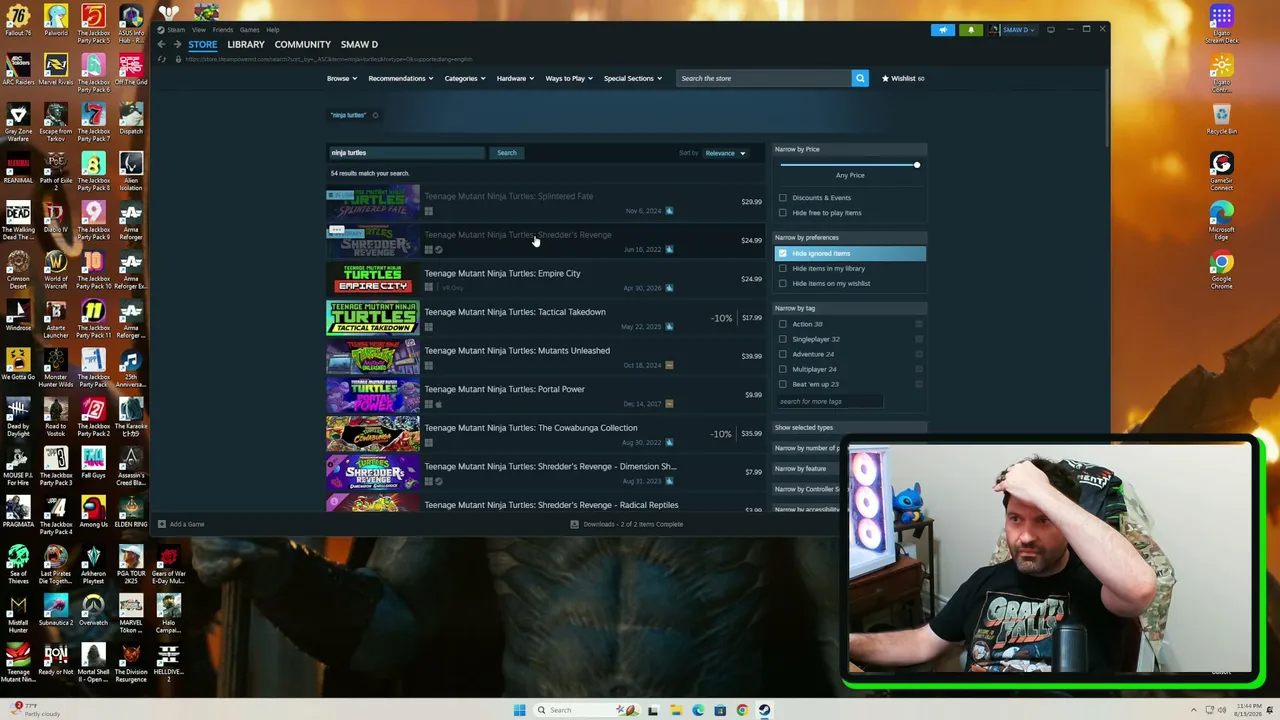Expand the Browse store menu
This screenshot has height=720, width=1280.
point(341,78)
